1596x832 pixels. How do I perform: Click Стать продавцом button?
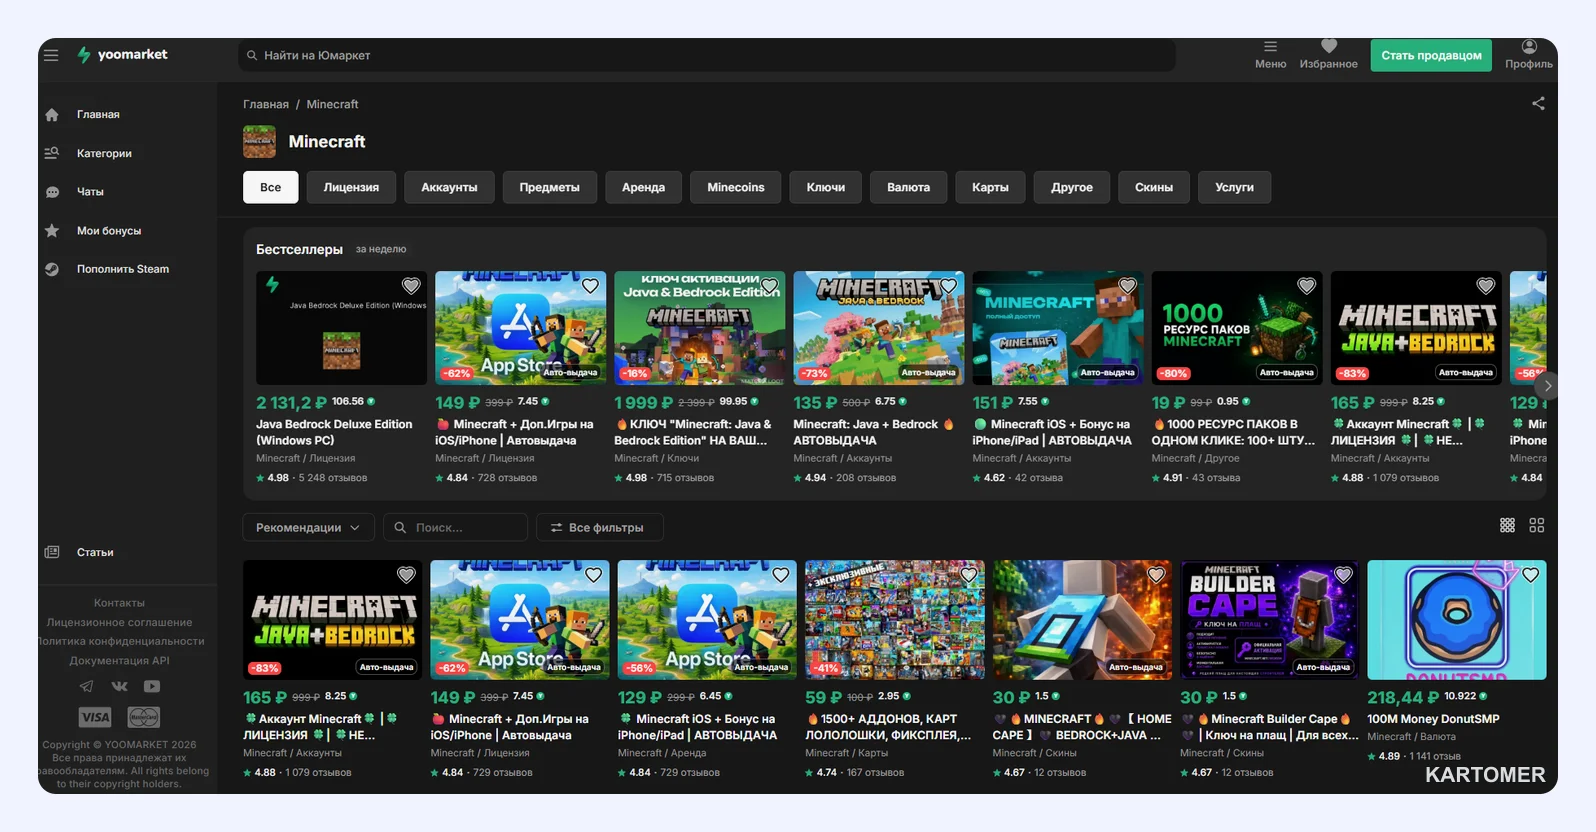point(1431,55)
